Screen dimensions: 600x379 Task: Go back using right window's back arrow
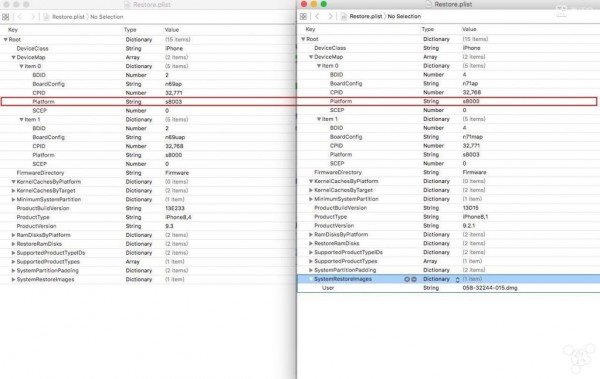tap(317, 16)
